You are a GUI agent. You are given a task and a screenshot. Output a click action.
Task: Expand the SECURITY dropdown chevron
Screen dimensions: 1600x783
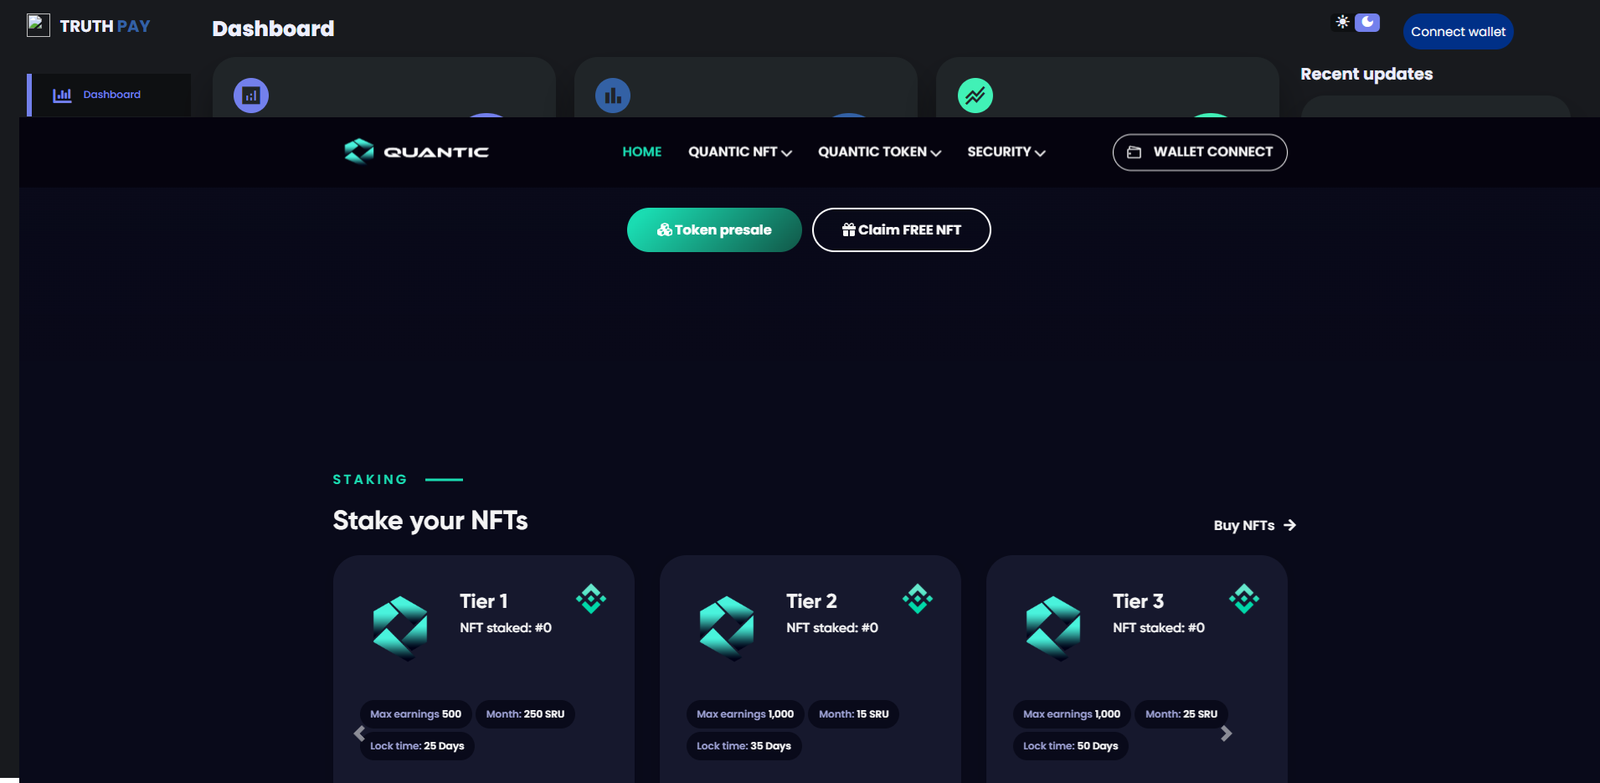[1040, 153]
